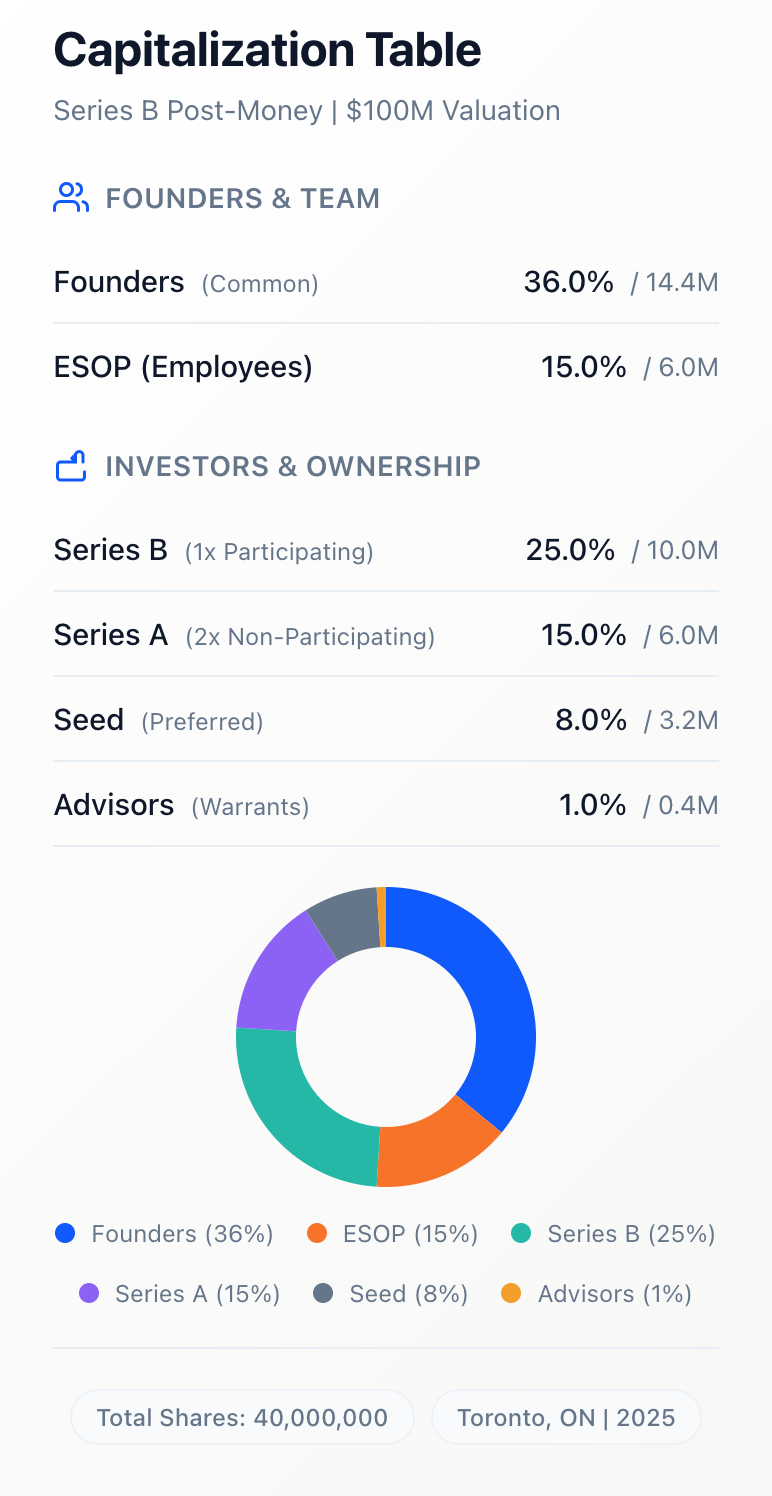Click the Founders & Team people icon
Viewport: 772px width, 1496px height.
click(71, 198)
